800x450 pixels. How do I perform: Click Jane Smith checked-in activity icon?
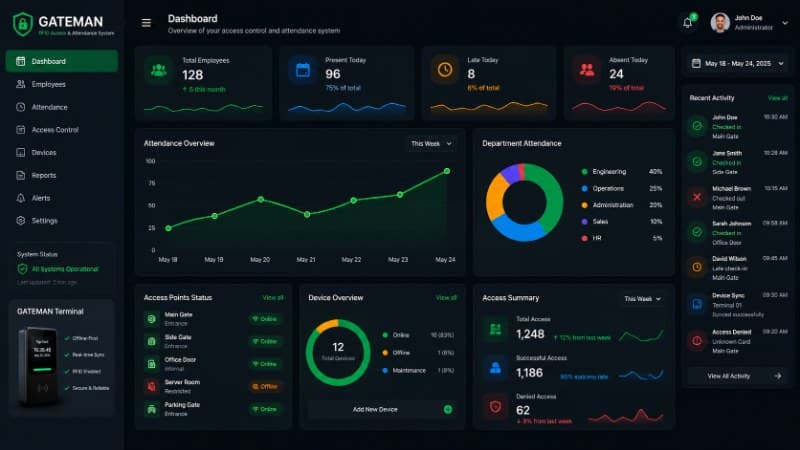(697, 162)
